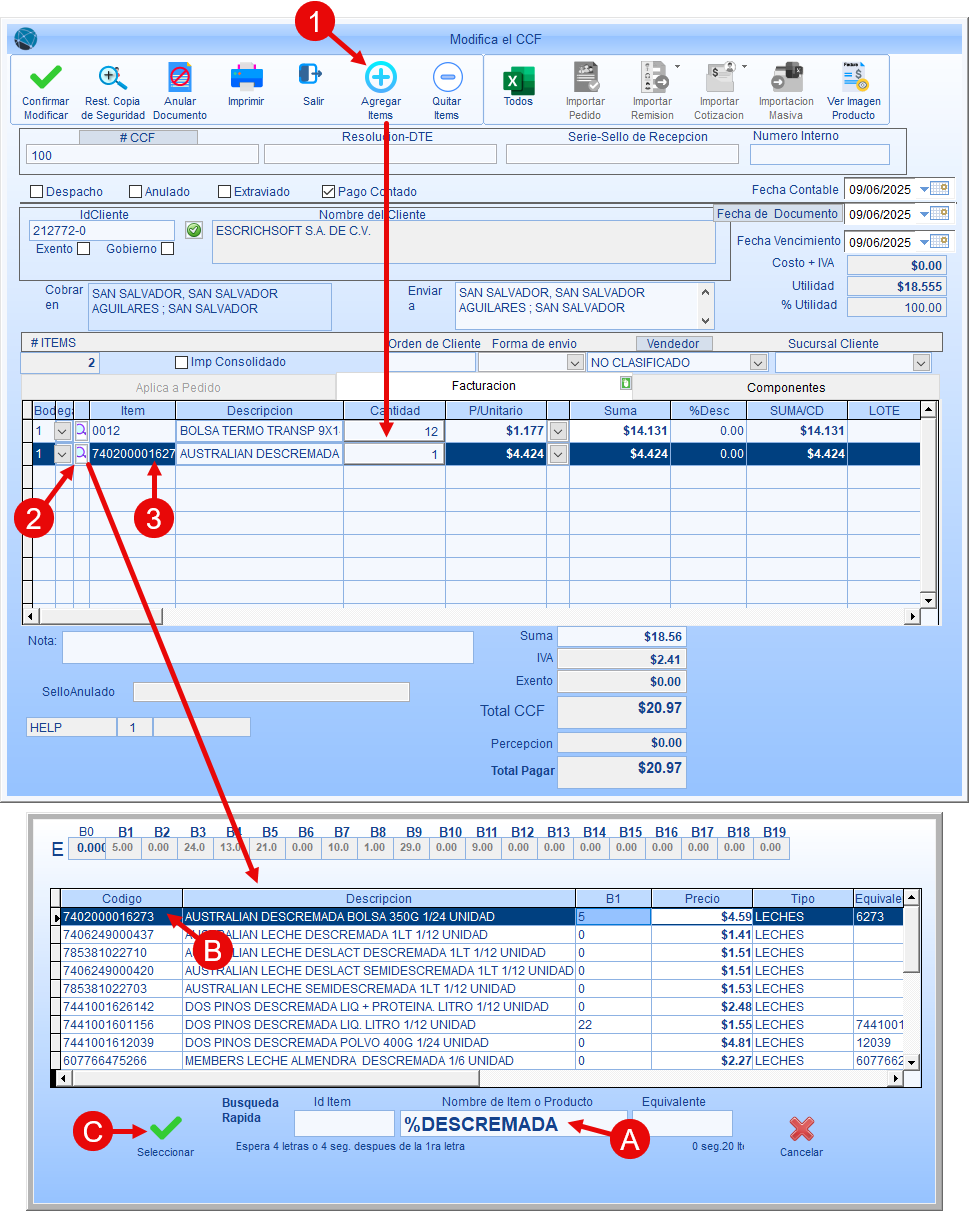The width and height of the screenshot is (969, 1211).
Task: Open calendar picker for Fecha Contable
Action: pos(938,188)
